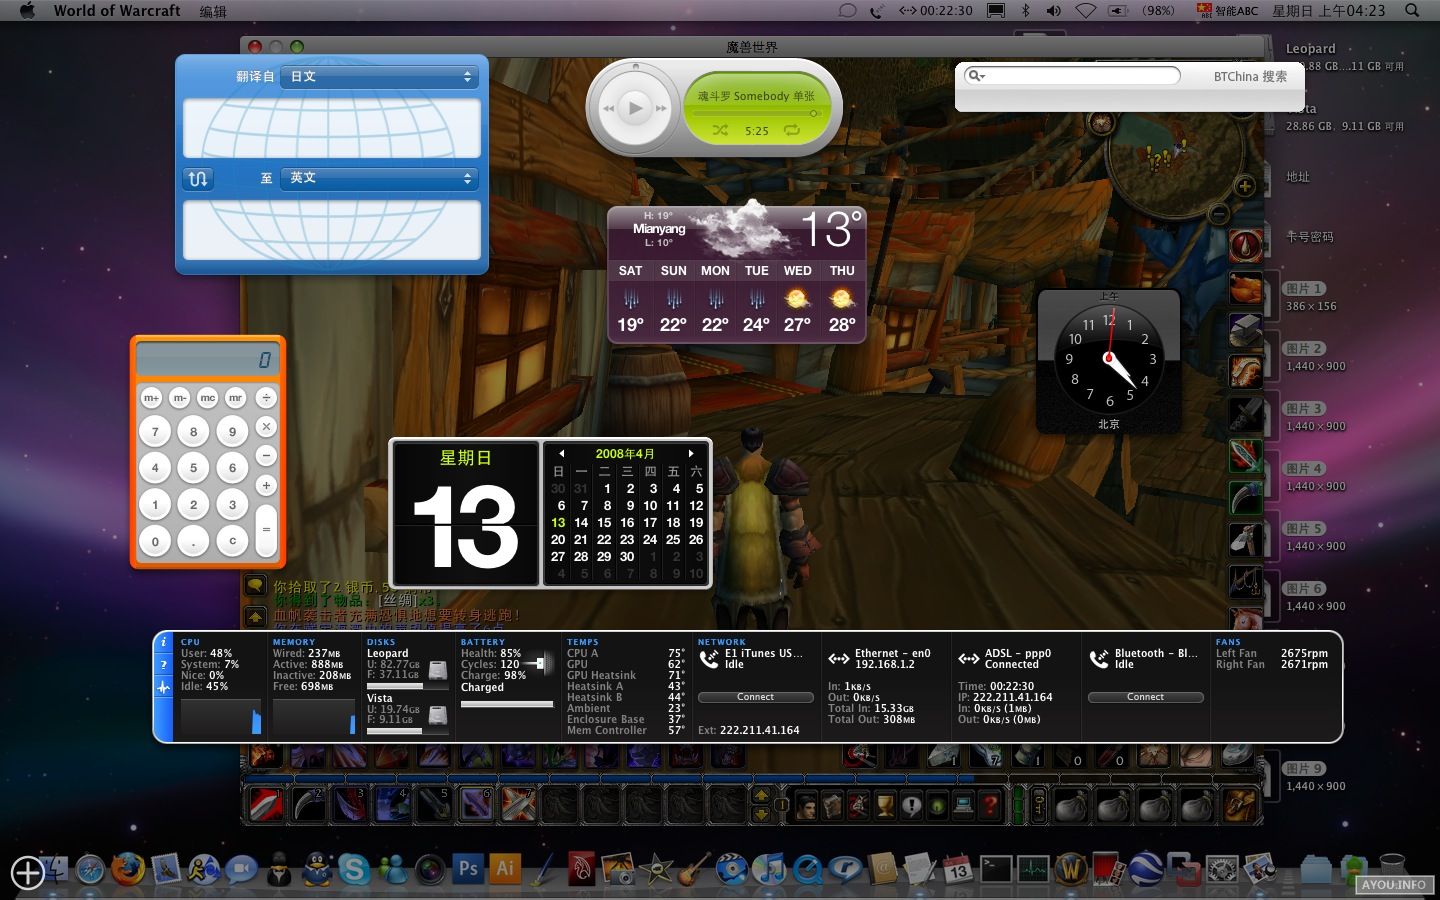Open System Preferences gear in the Dock
Viewport: 1440px width, 900px height.
1222,869
